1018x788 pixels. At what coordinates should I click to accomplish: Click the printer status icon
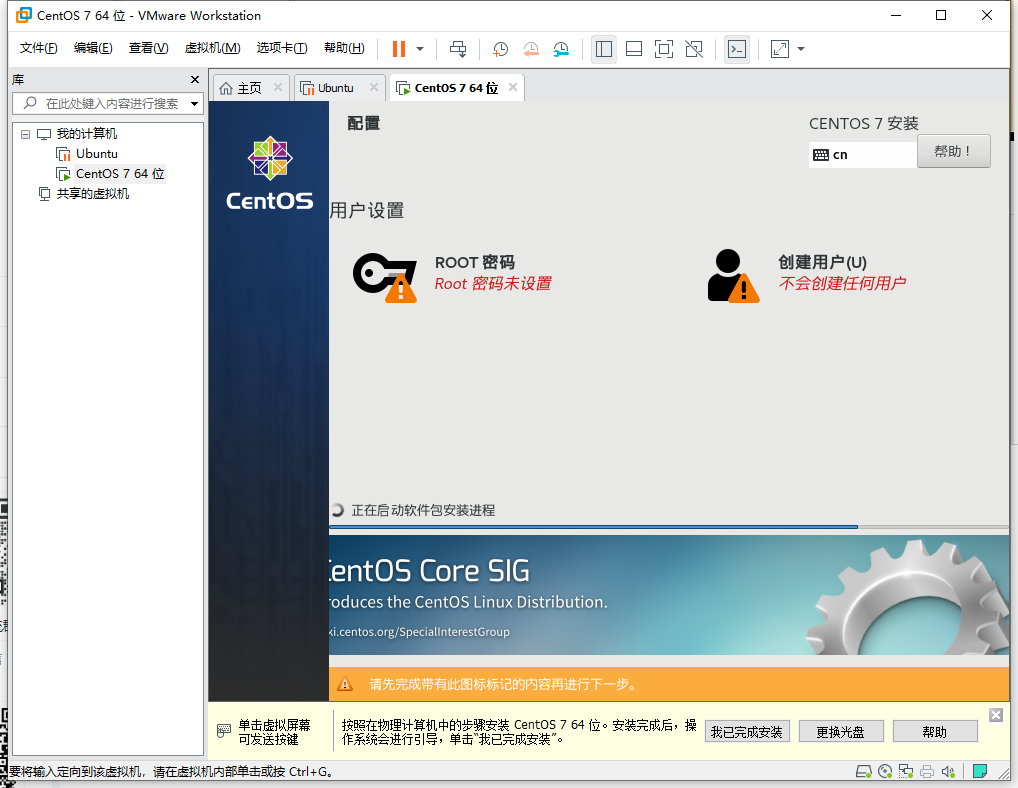(927, 772)
